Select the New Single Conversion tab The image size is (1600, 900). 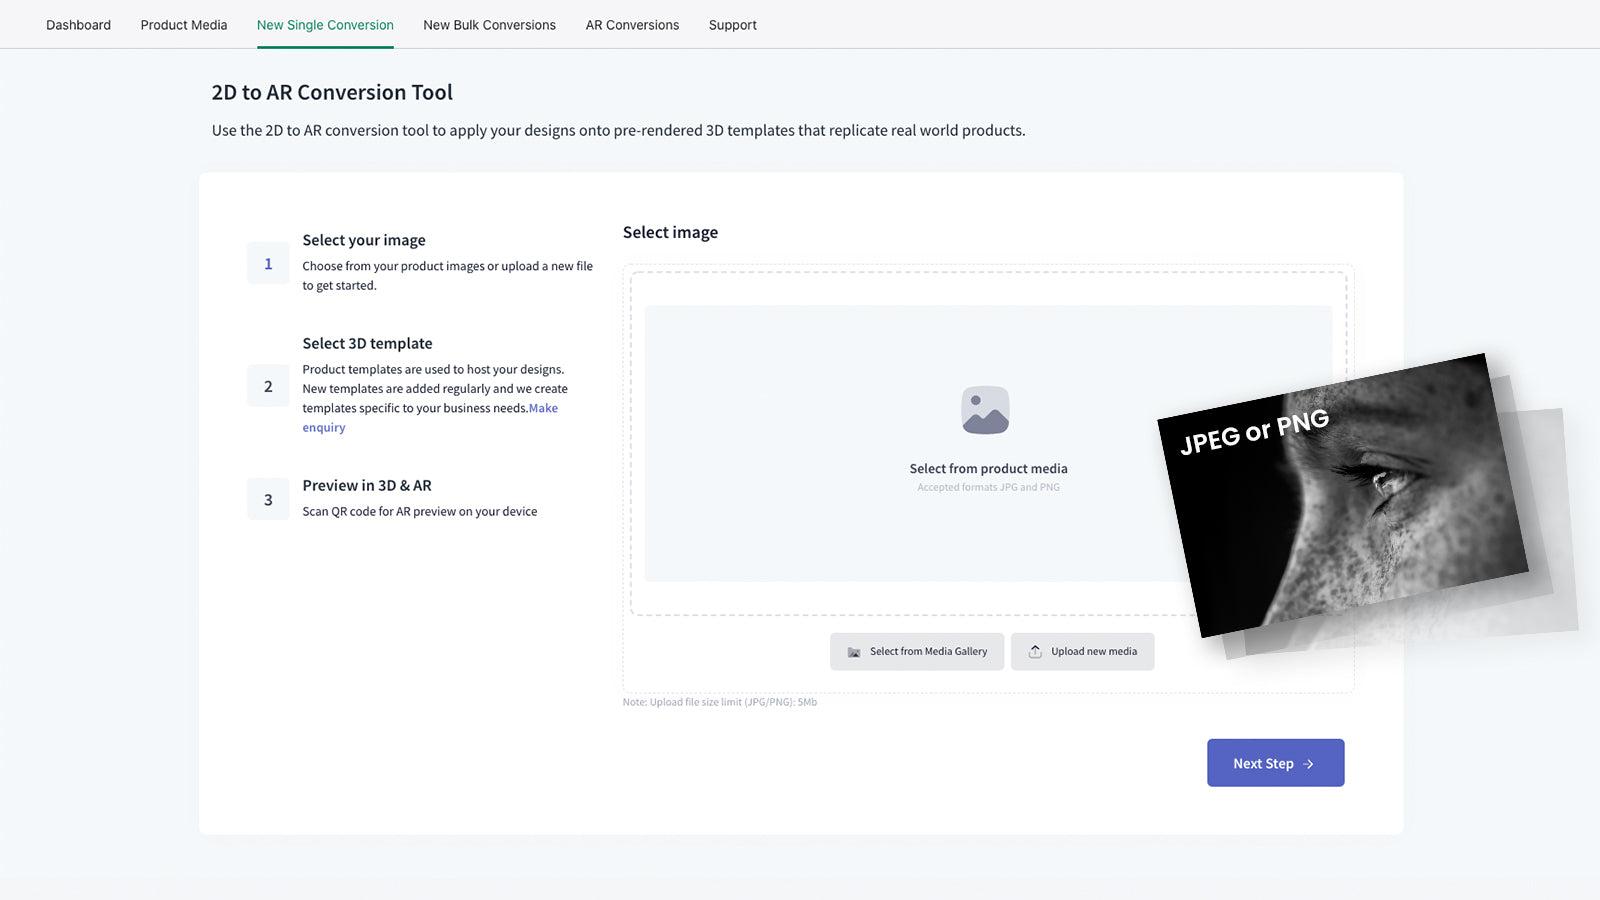tap(325, 24)
